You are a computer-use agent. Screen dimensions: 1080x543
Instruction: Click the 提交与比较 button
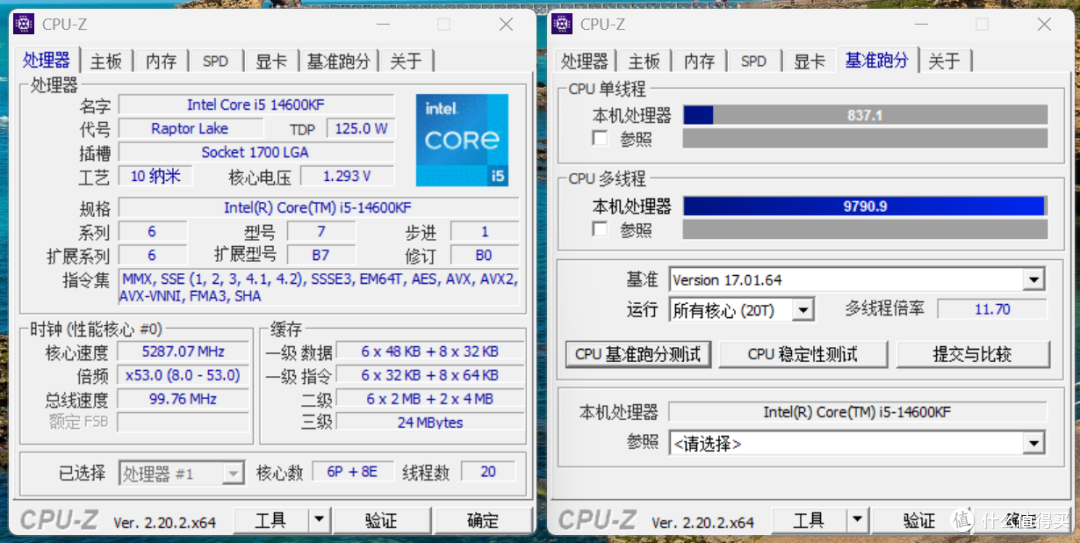pos(973,354)
